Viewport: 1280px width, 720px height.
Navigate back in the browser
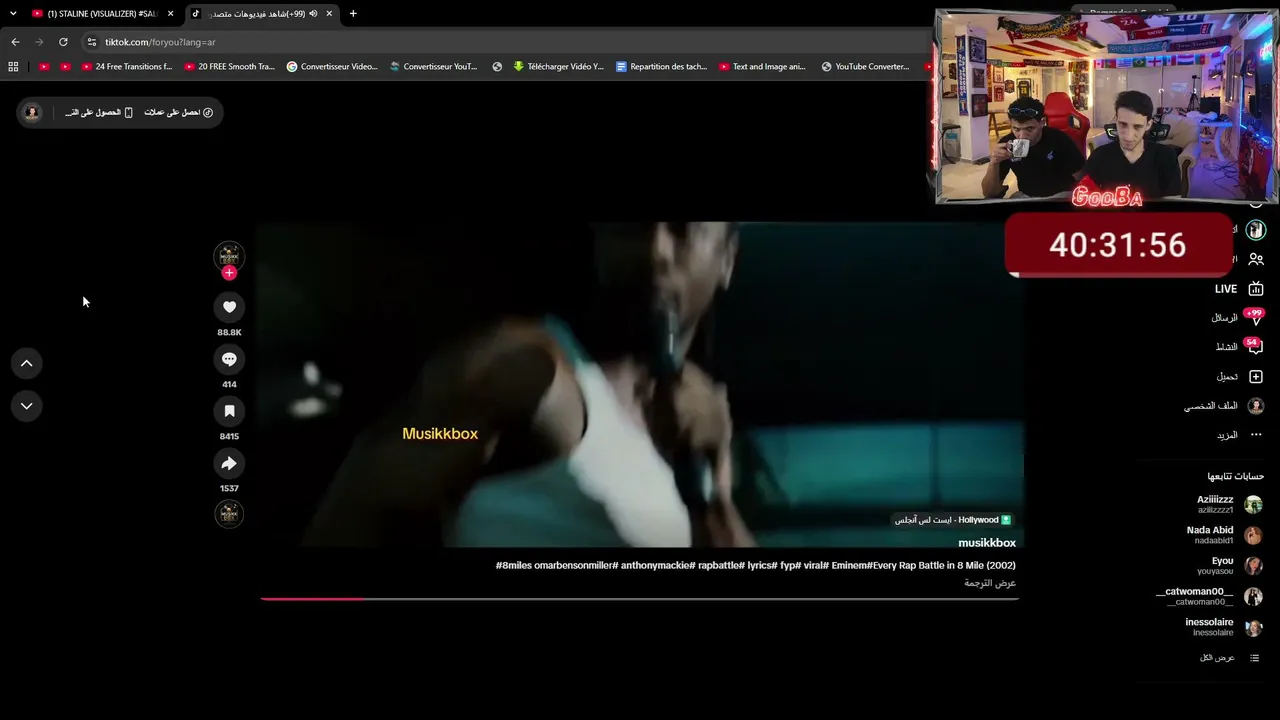(15, 42)
